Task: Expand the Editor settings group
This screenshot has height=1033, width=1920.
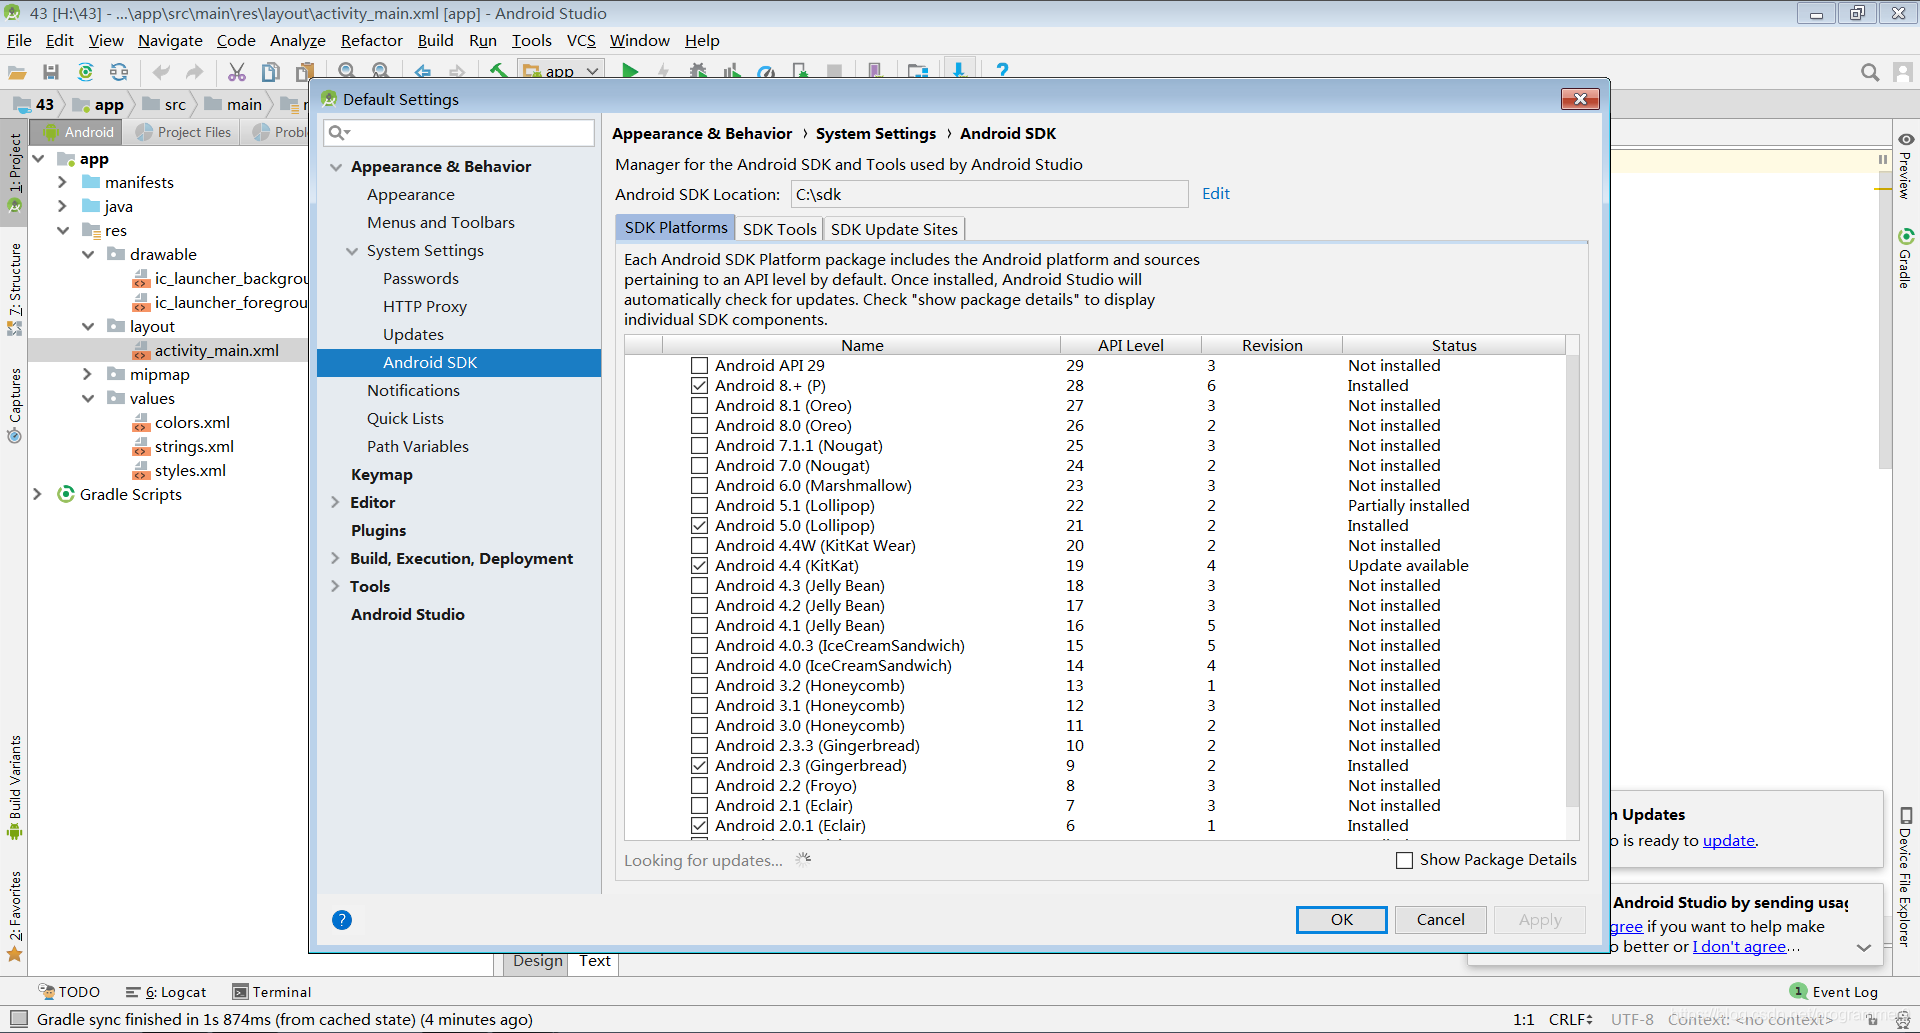Action: click(336, 503)
